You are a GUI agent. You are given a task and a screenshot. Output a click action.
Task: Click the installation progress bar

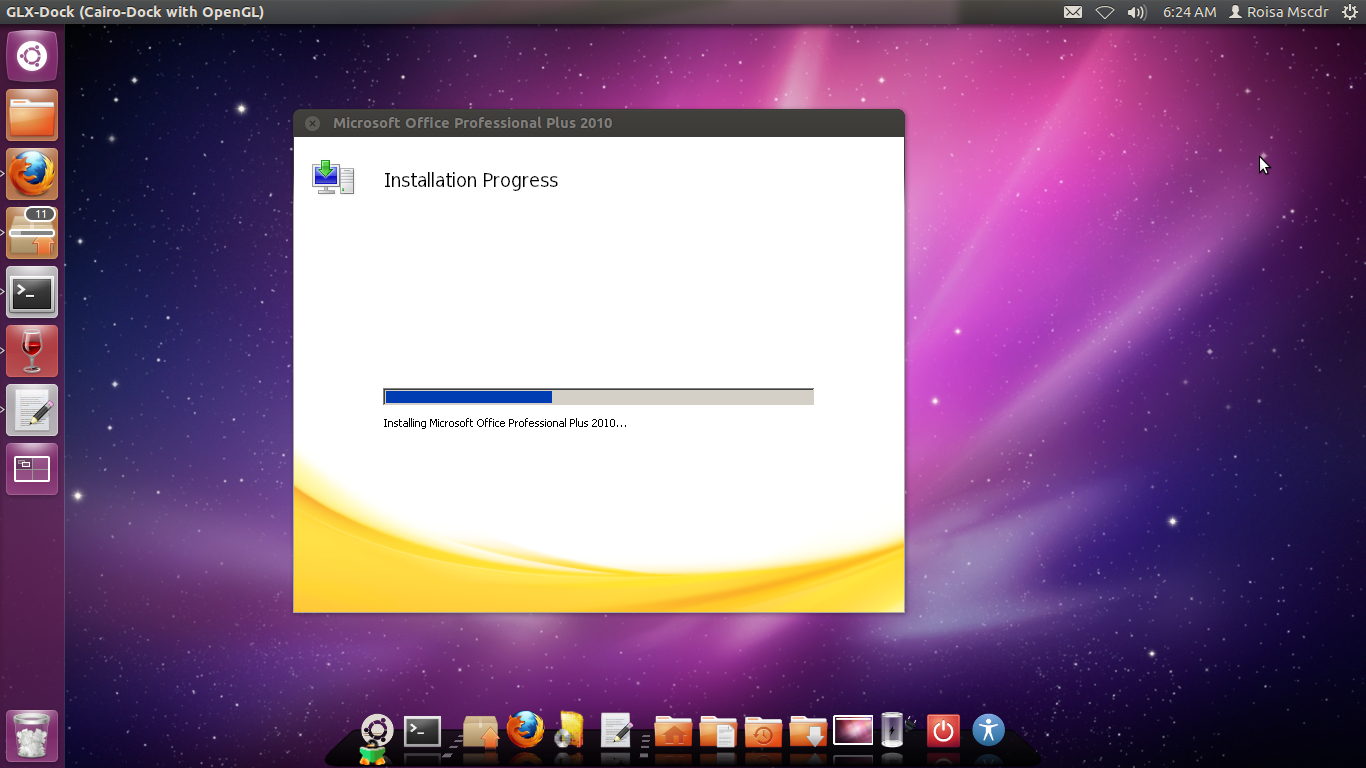coord(598,397)
